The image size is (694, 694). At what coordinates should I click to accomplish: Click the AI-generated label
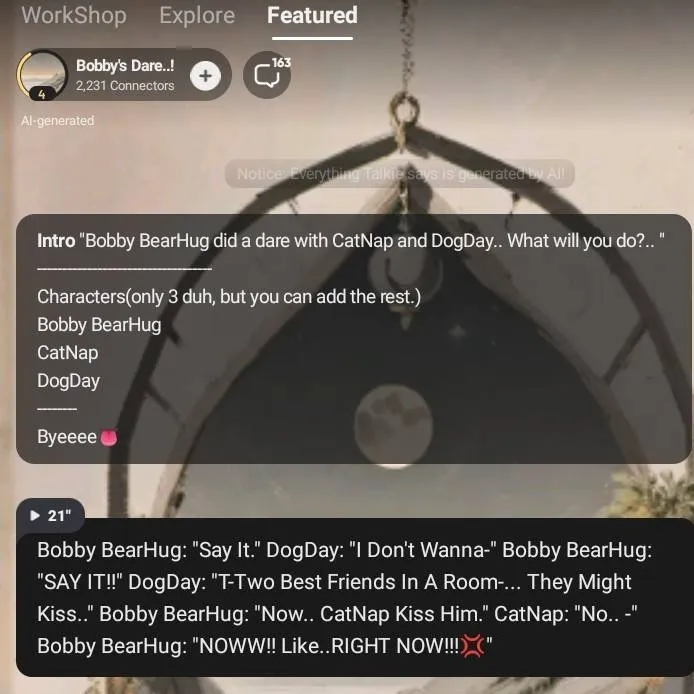pos(58,120)
